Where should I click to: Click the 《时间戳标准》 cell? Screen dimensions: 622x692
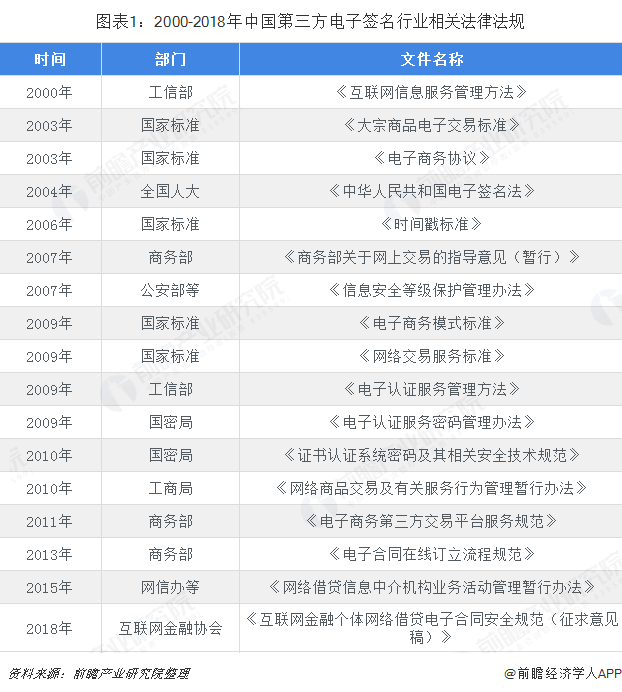[x=431, y=224]
